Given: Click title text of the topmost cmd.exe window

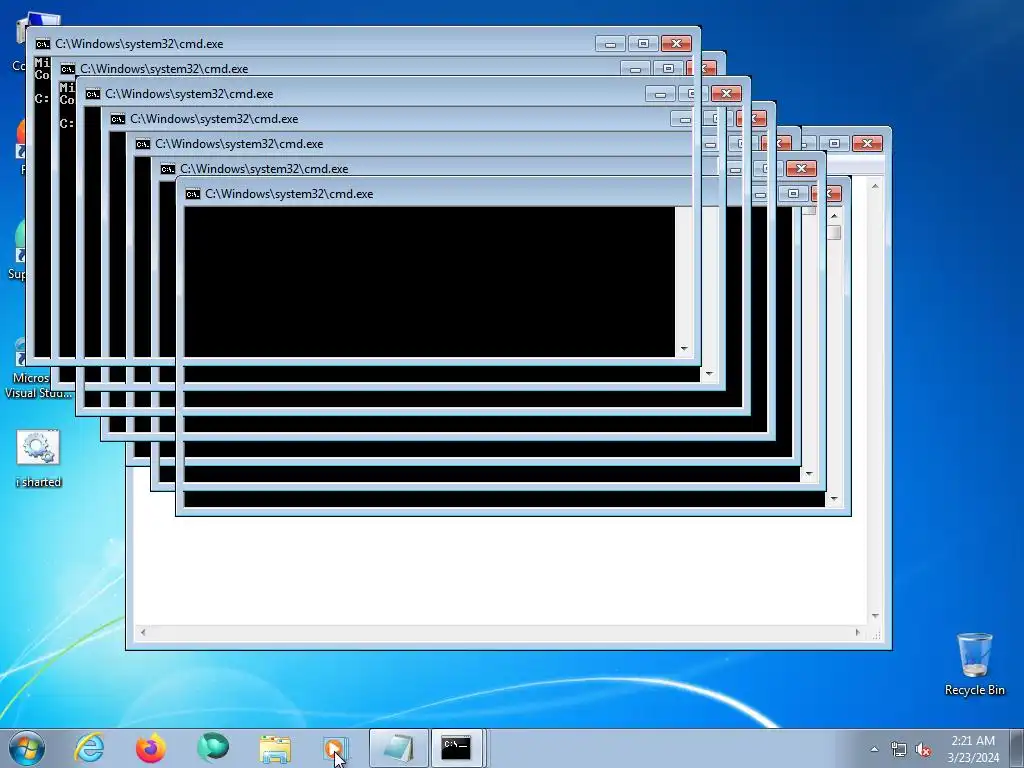Looking at the screenshot, I should click(x=139, y=44).
